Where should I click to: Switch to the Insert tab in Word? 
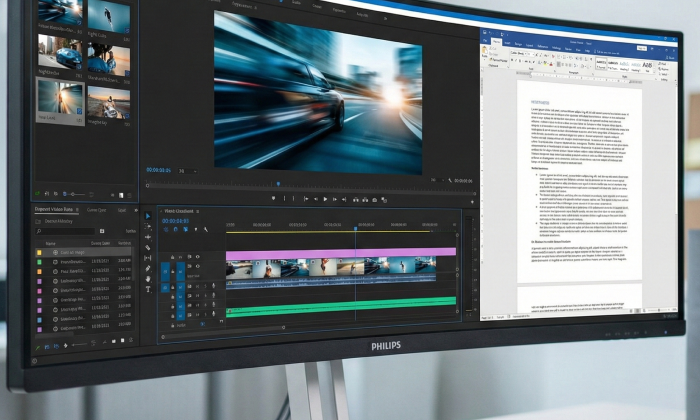(507, 43)
